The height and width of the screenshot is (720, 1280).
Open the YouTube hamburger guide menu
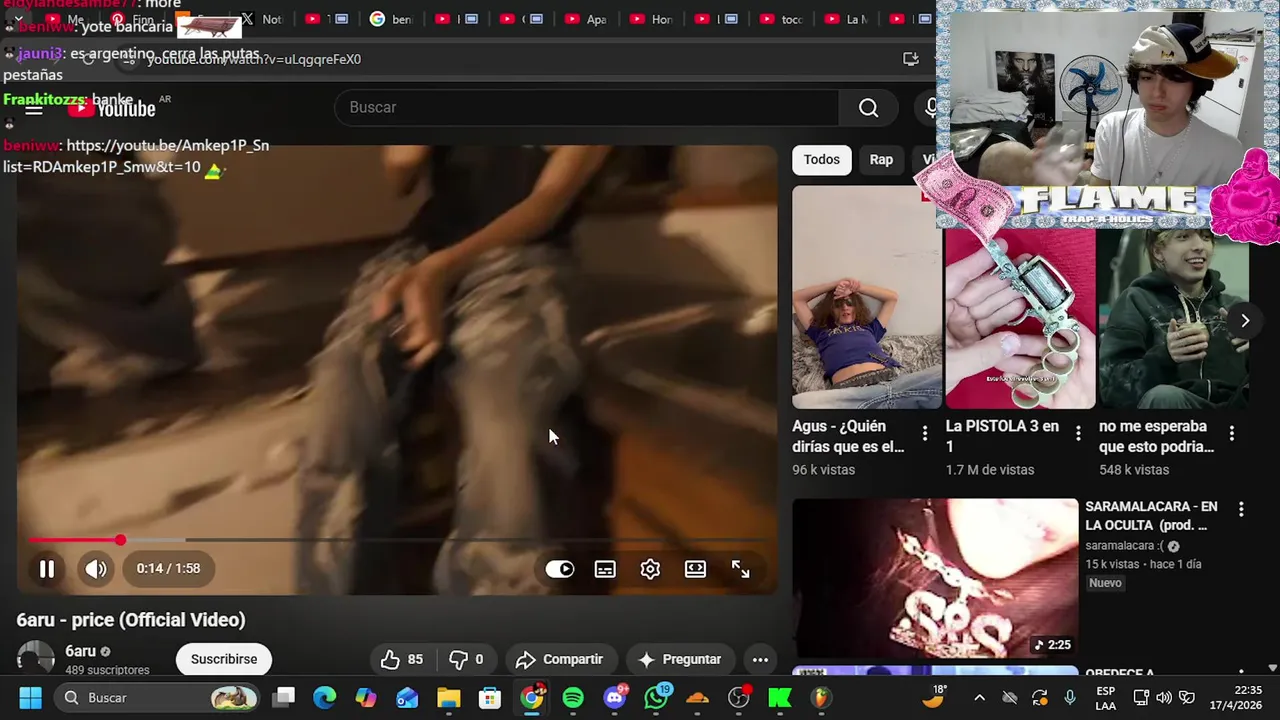[34, 109]
